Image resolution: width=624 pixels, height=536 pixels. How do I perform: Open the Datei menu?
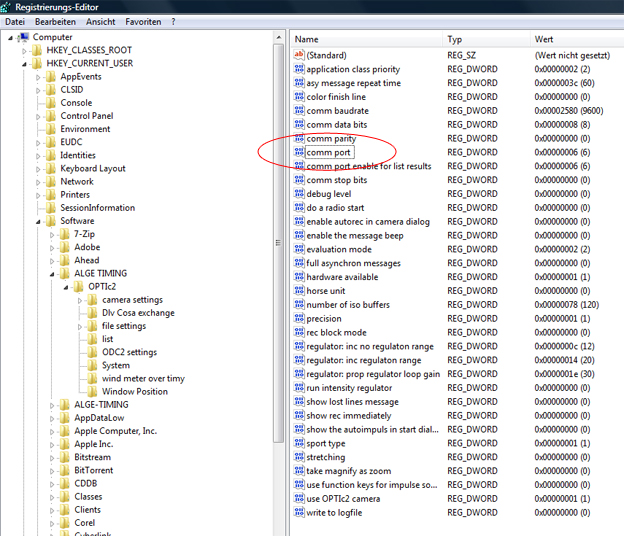(x=15, y=21)
